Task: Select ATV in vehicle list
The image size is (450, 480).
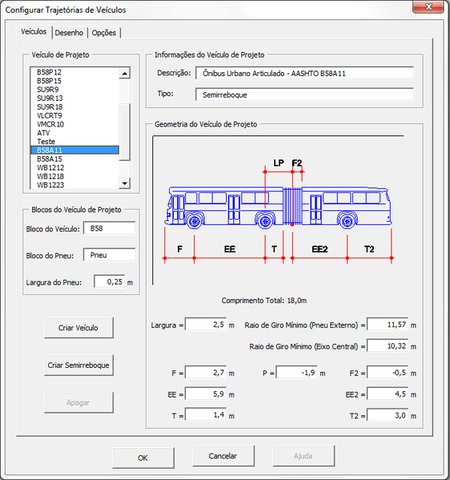Action: tap(75, 133)
